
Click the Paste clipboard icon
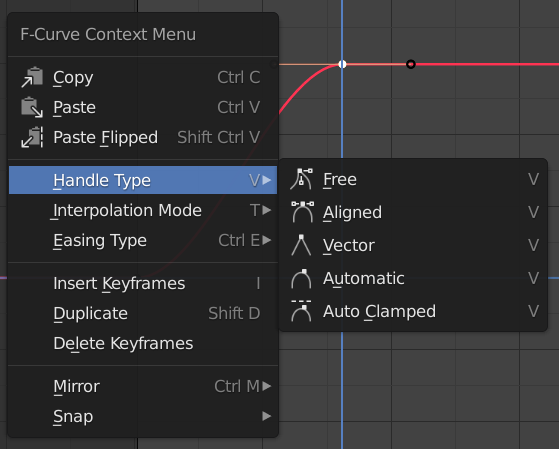(32, 107)
